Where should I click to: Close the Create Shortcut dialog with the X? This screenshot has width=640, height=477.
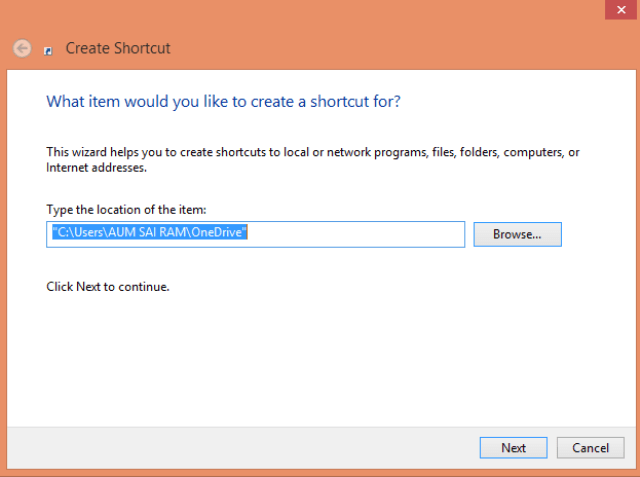(621, 9)
